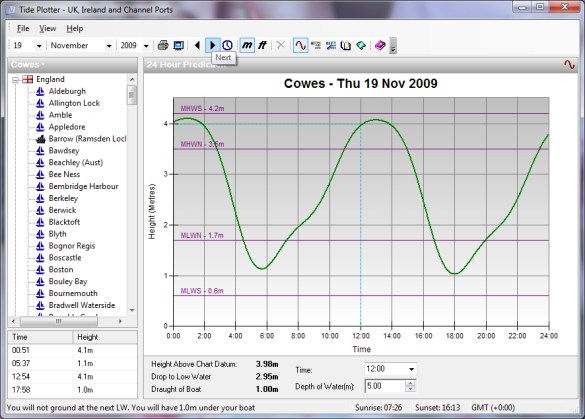Viewport: 585px width, 419px height.
Task: Select Bradwell Waterside port
Action: click(82, 305)
